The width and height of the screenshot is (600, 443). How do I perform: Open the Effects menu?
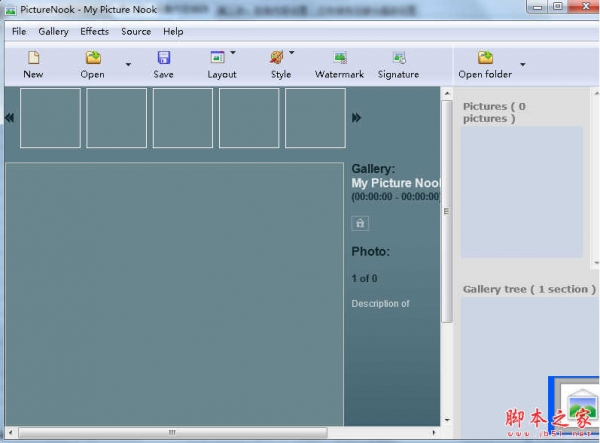point(95,31)
